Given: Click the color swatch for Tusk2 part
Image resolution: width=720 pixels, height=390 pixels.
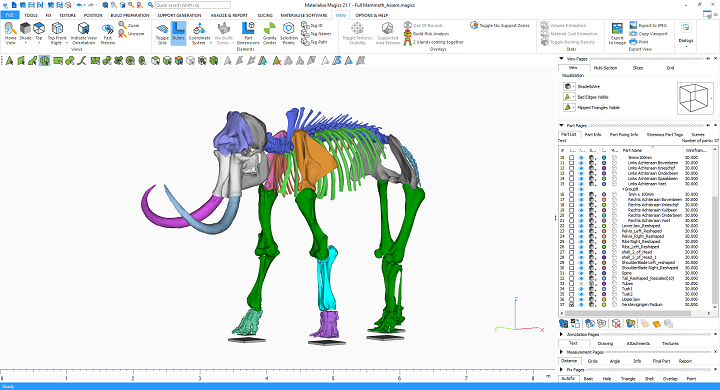Looking at the screenshot, I should click(x=604, y=294).
